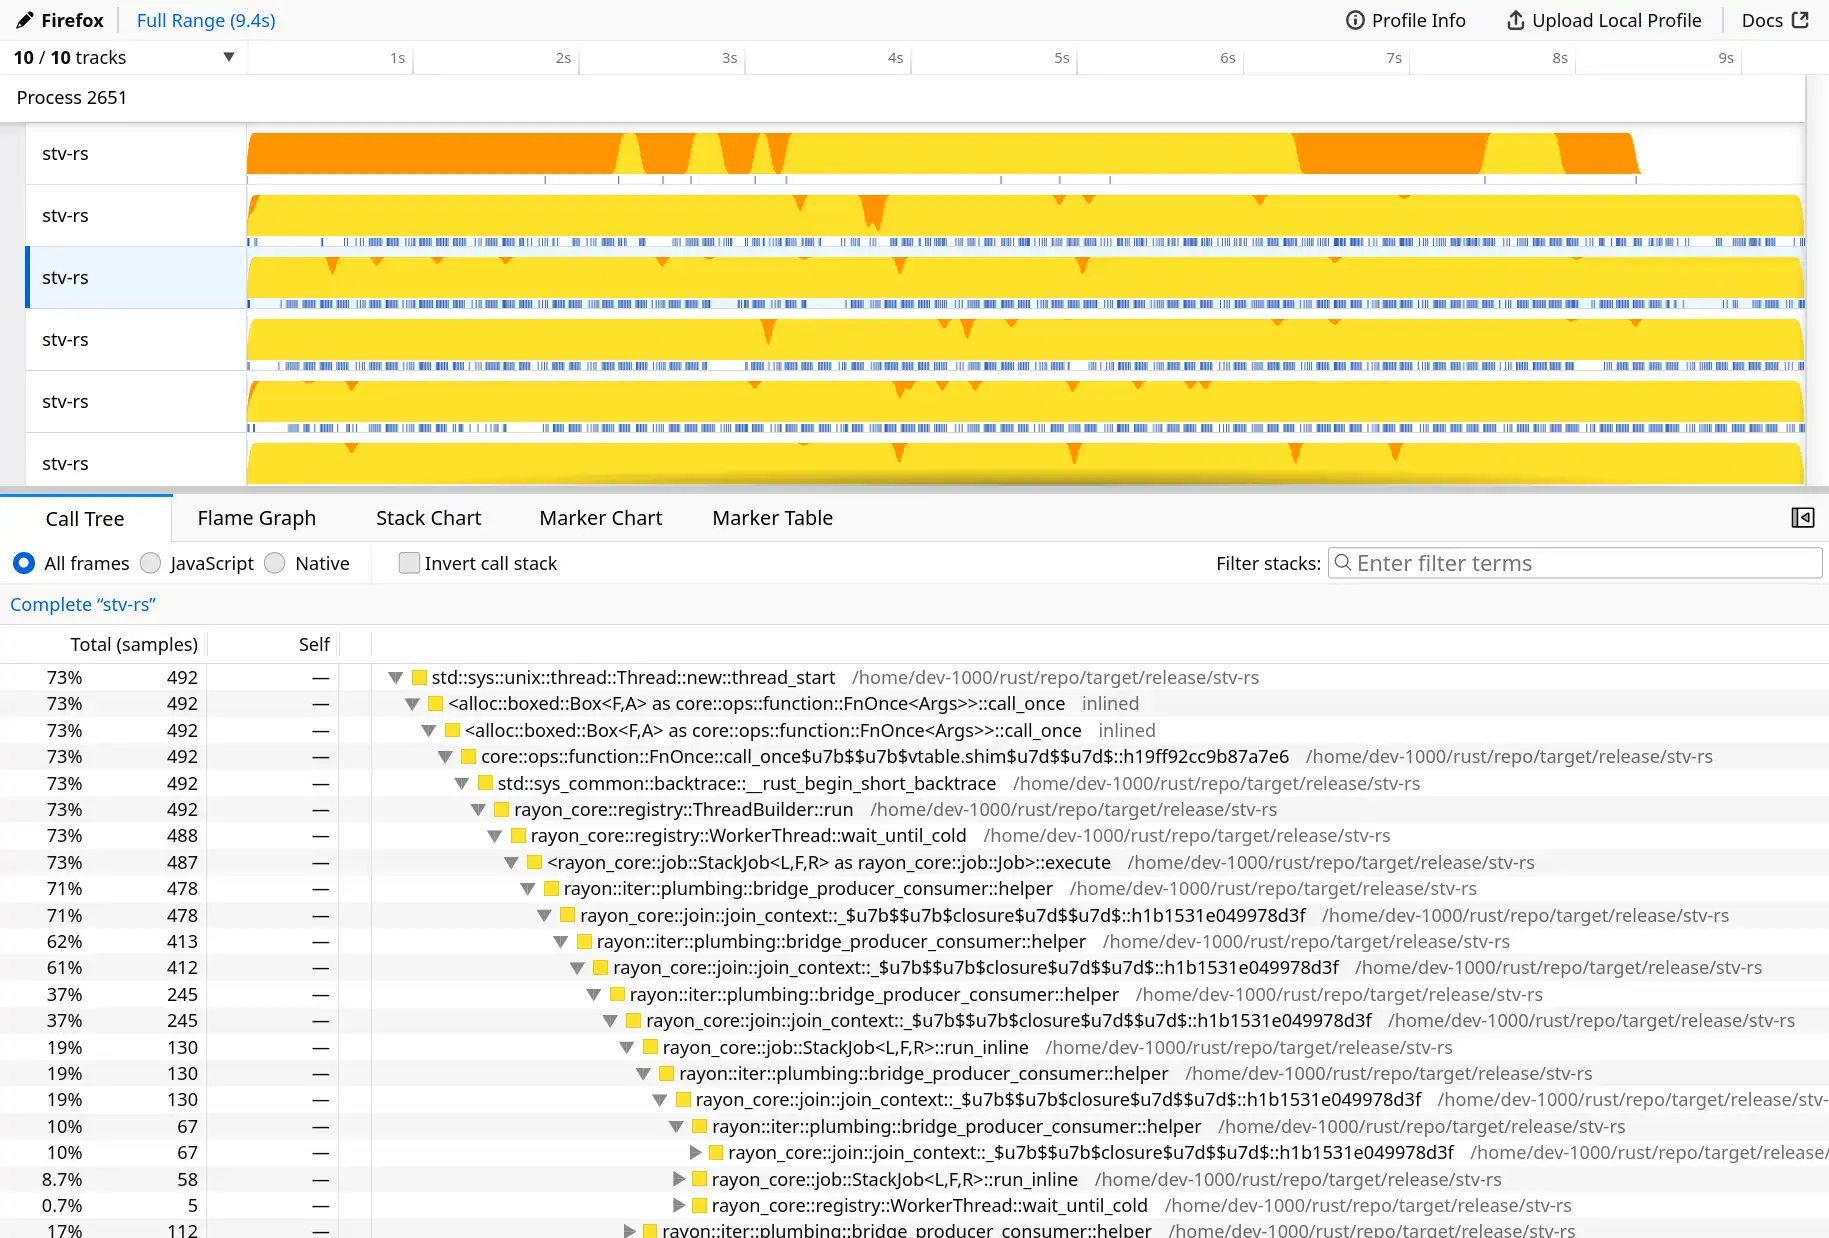
Task: Select the JavaScript frames filter
Action: [151, 563]
